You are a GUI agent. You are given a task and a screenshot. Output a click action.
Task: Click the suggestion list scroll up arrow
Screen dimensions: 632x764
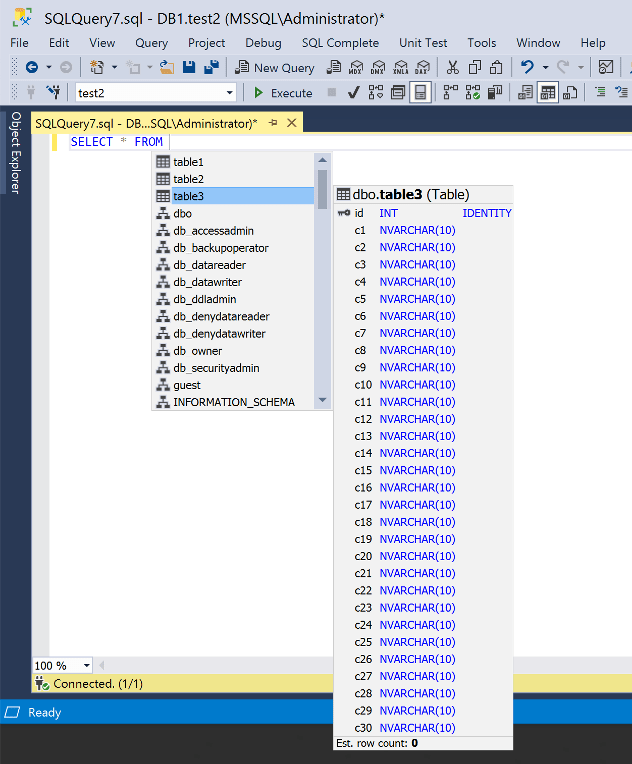point(323,160)
